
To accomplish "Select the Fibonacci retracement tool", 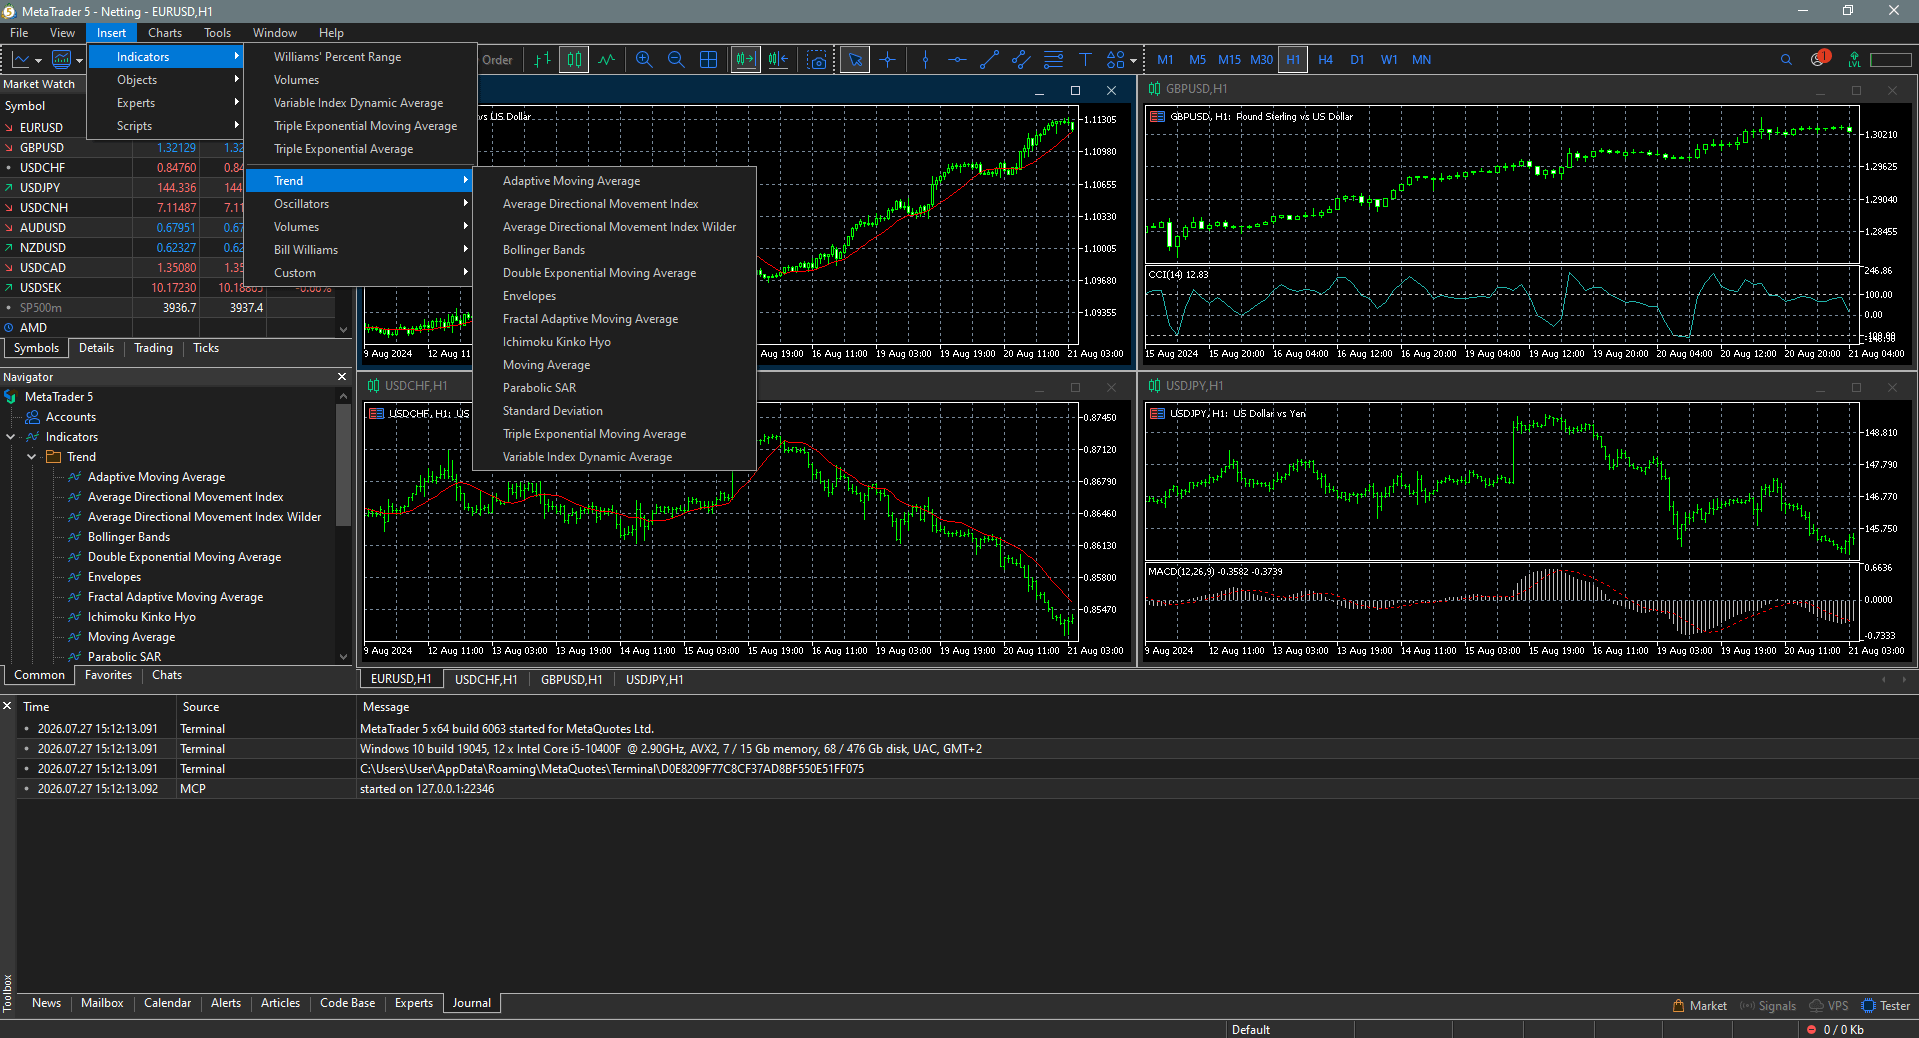I will click(1053, 60).
